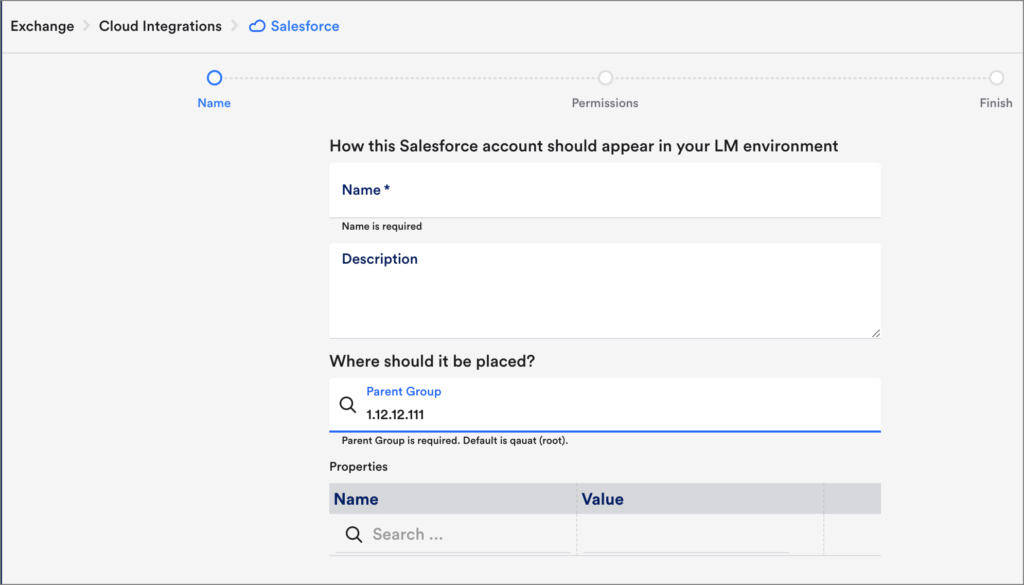The width and height of the screenshot is (1024, 585).
Task: Click the Salesforce cloud icon in breadcrumb
Action: (257, 26)
